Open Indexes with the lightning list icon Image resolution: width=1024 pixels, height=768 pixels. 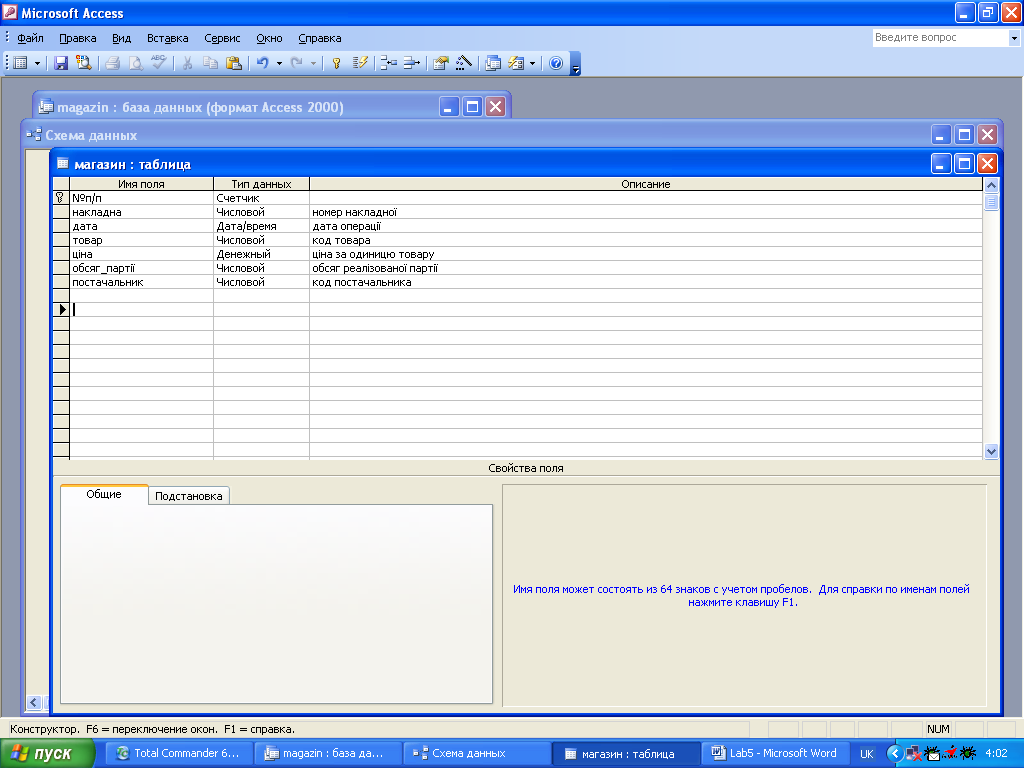tap(360, 63)
